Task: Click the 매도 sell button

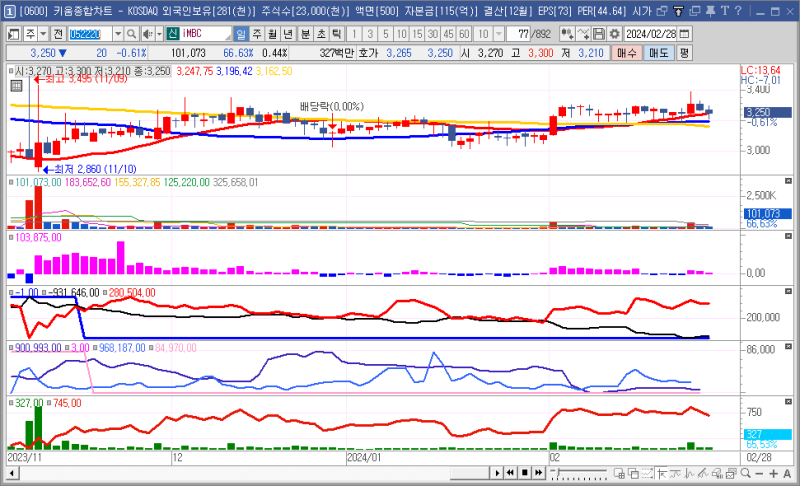Action: click(x=658, y=52)
